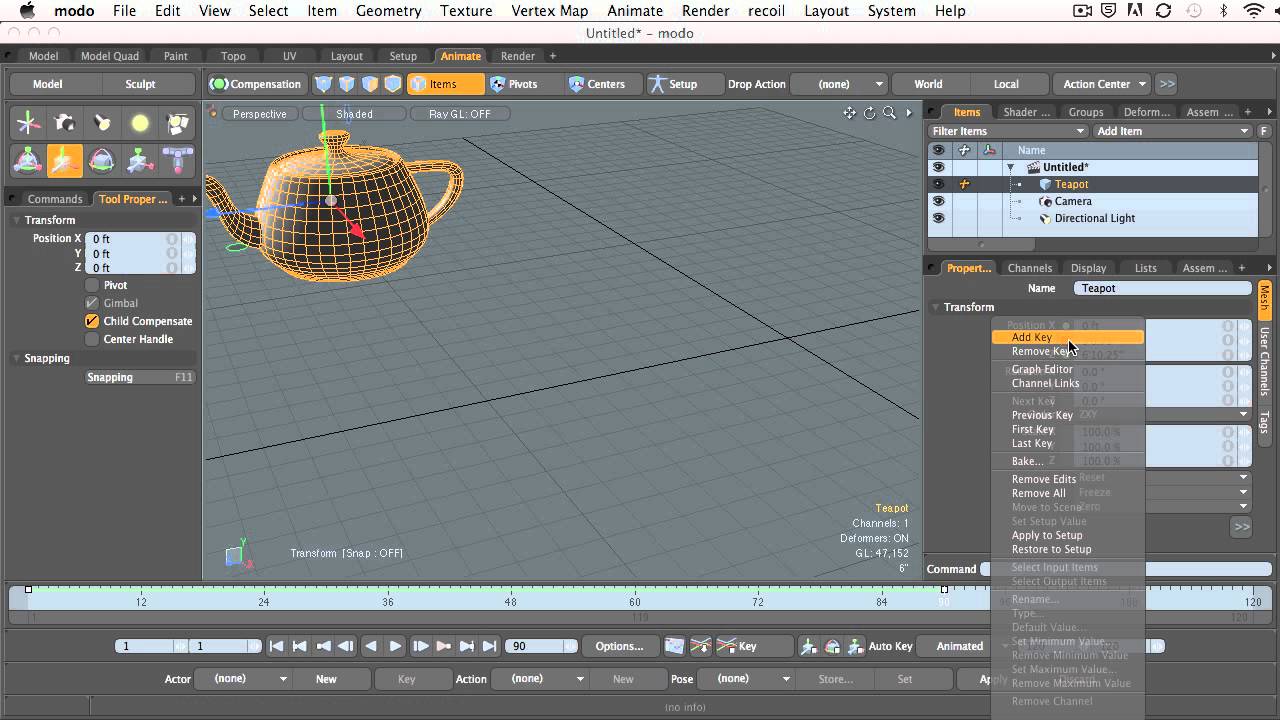Click the joint/skeleton tool icon
Screen dimensions: 1280x720
[177, 160]
